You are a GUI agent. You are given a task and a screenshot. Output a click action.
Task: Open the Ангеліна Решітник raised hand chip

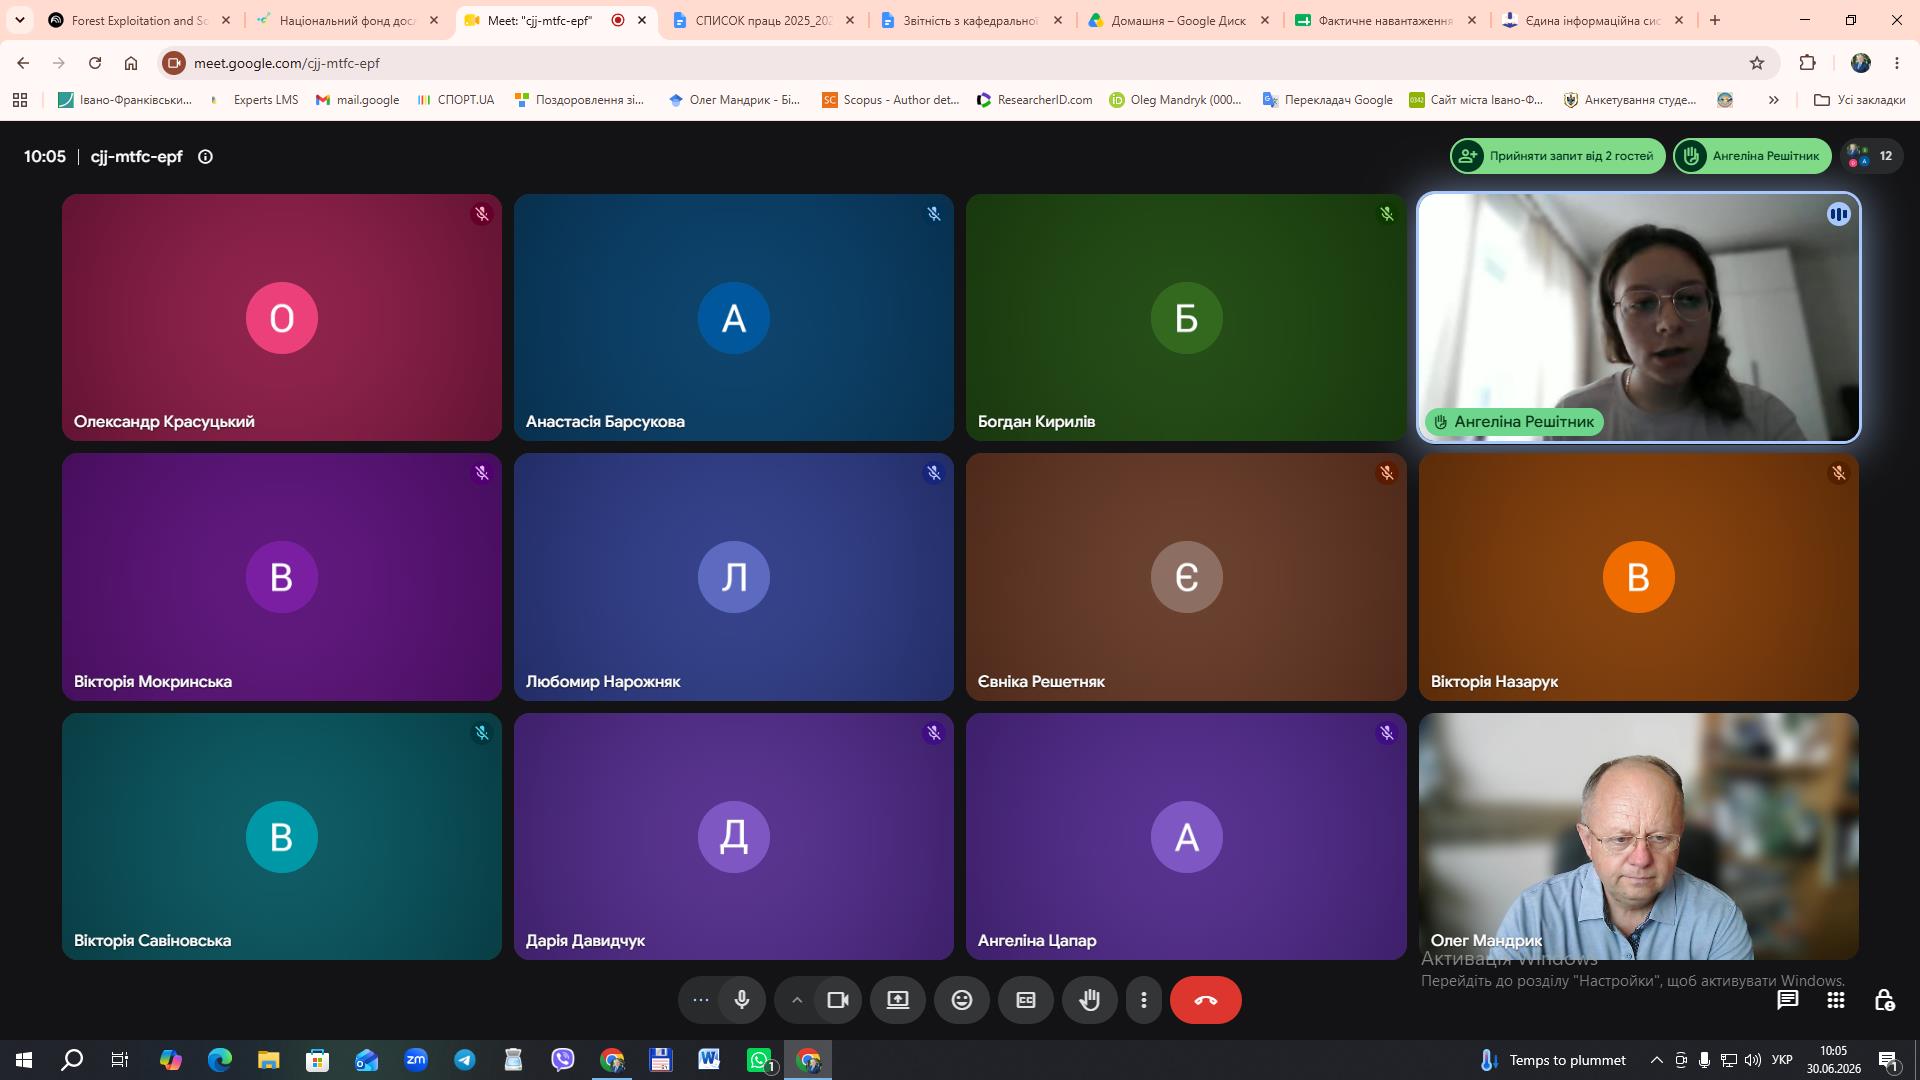1752,156
